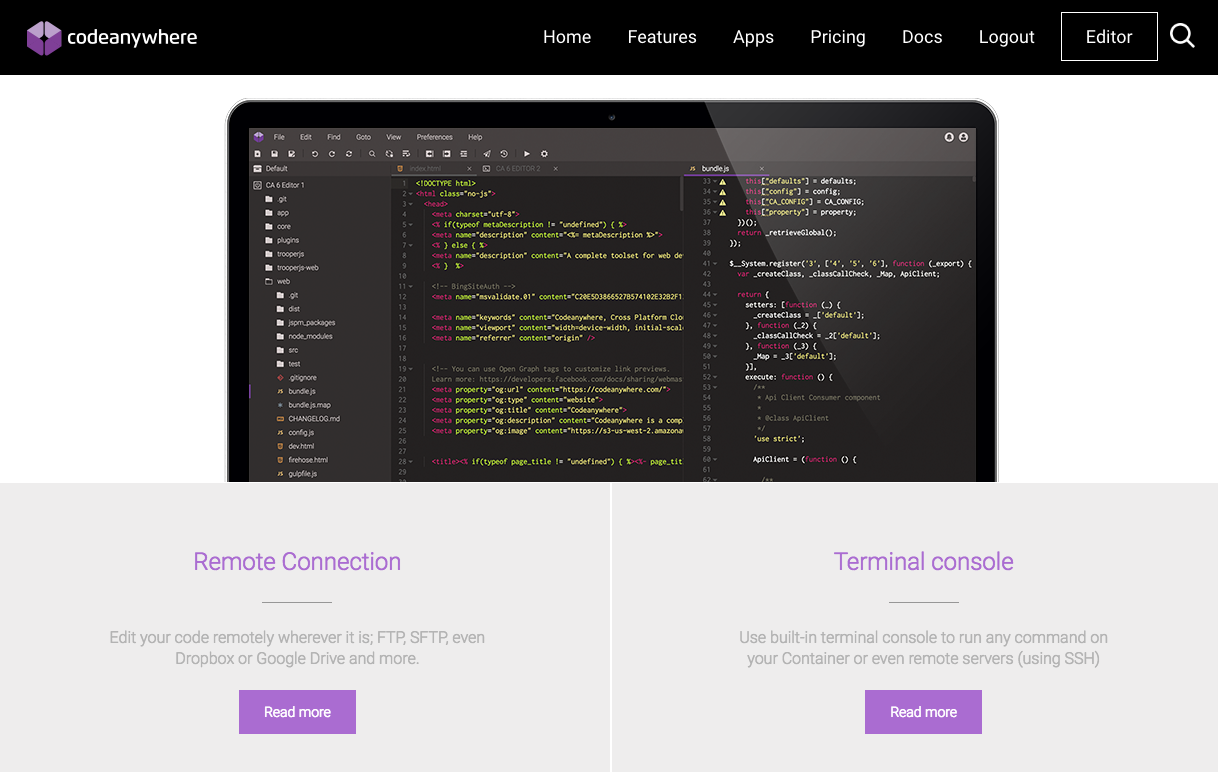The width and height of the screenshot is (1218, 772).
Task: Open the Preferences menu in the editor
Action: point(434,137)
